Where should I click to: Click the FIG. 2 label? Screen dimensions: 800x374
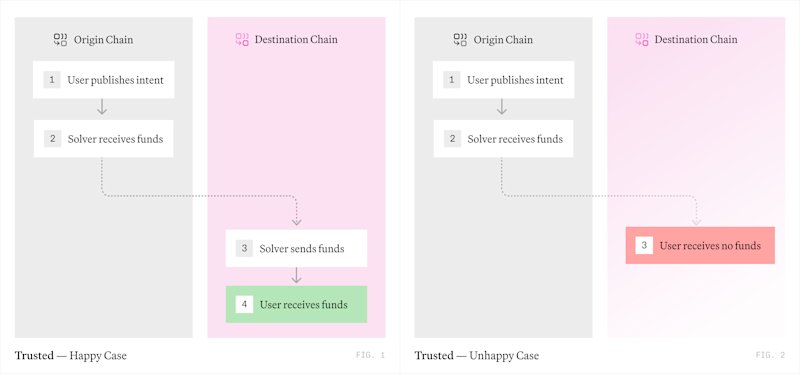(770, 356)
